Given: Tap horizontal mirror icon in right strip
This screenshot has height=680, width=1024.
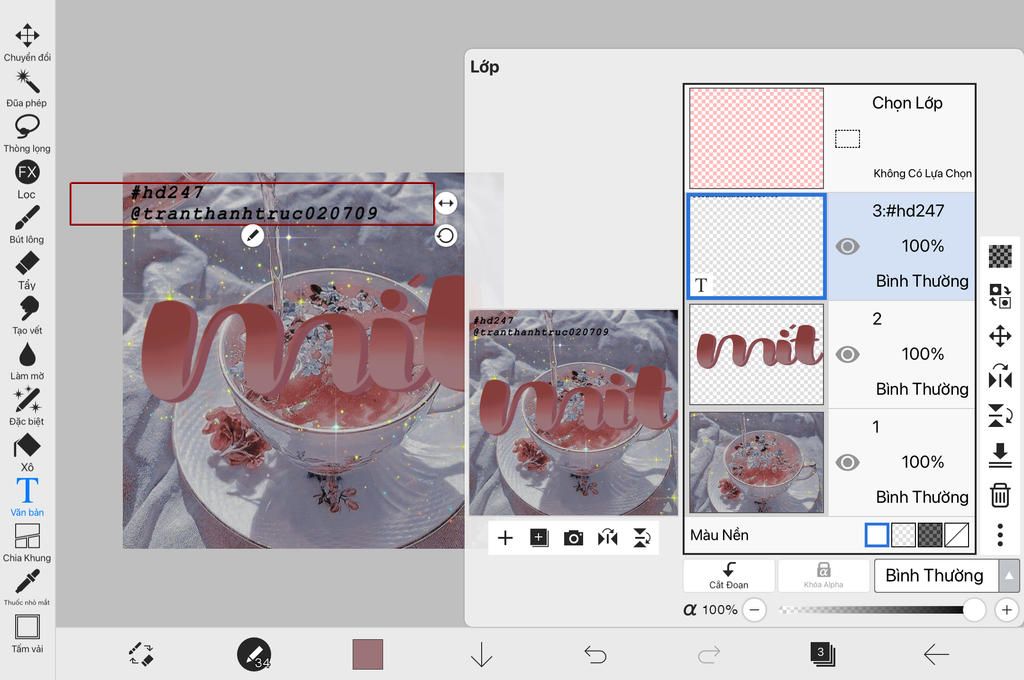Looking at the screenshot, I should pyautogui.click(x=1000, y=376).
